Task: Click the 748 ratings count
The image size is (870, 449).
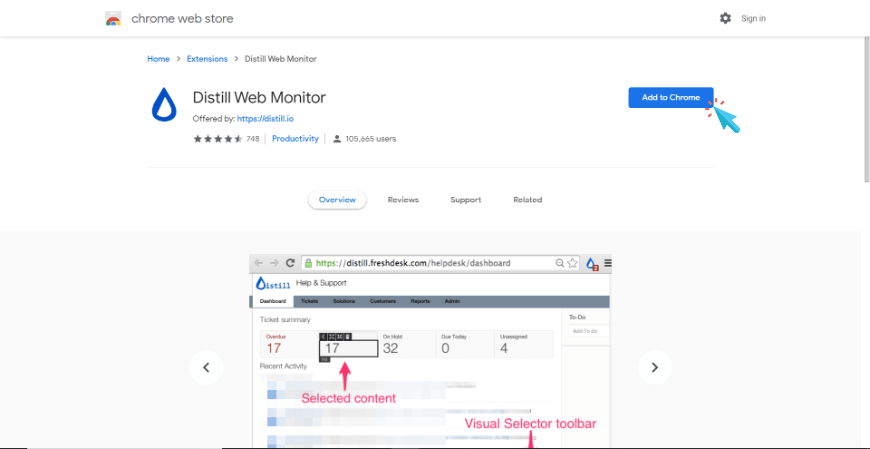Action: 253,139
